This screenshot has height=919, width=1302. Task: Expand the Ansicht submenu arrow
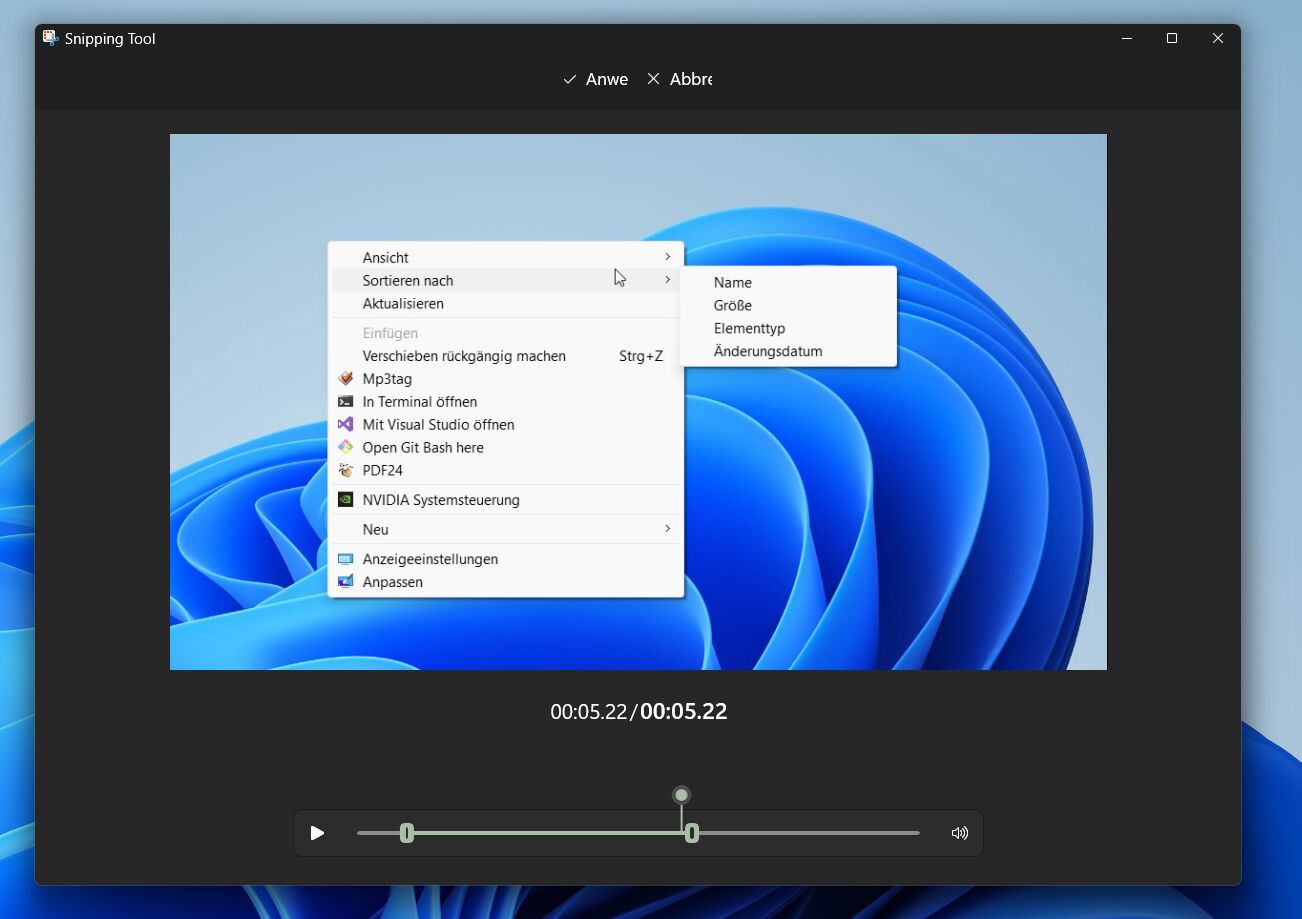coord(667,258)
